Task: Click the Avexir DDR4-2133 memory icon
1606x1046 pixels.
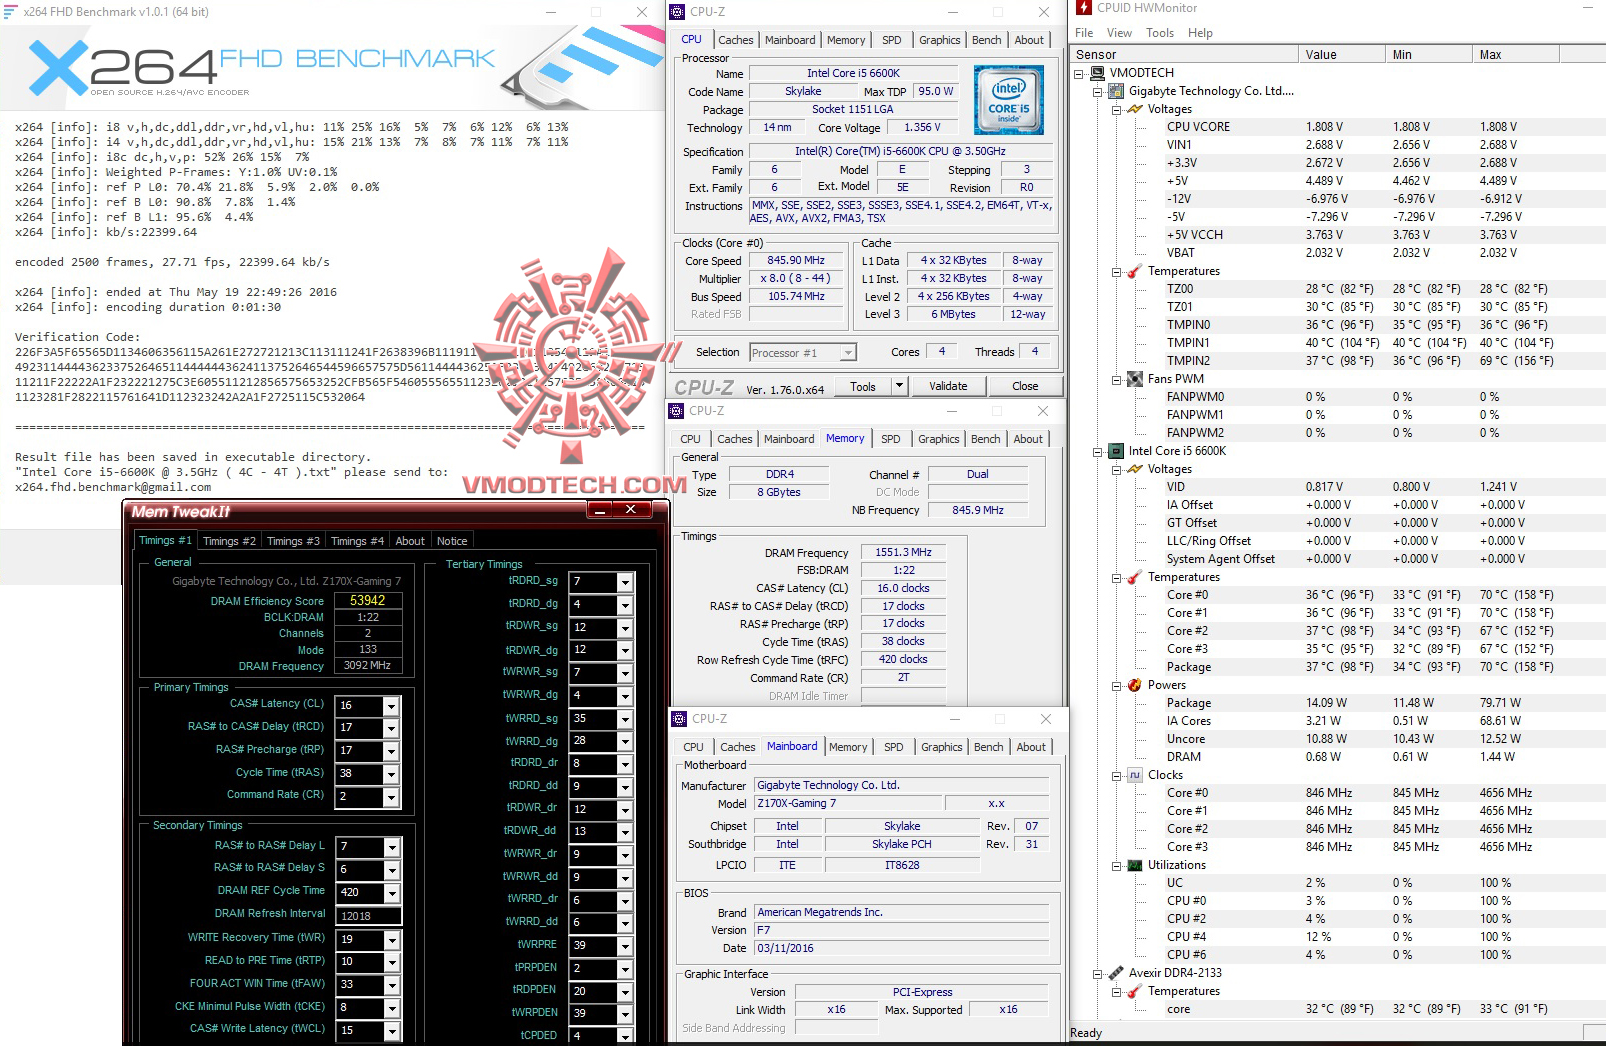Action: (x=1117, y=973)
